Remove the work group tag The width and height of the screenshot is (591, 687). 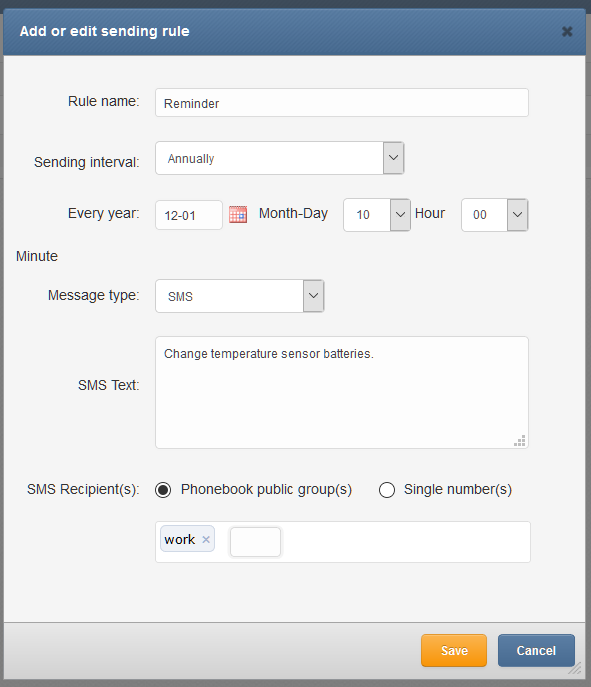(x=206, y=539)
